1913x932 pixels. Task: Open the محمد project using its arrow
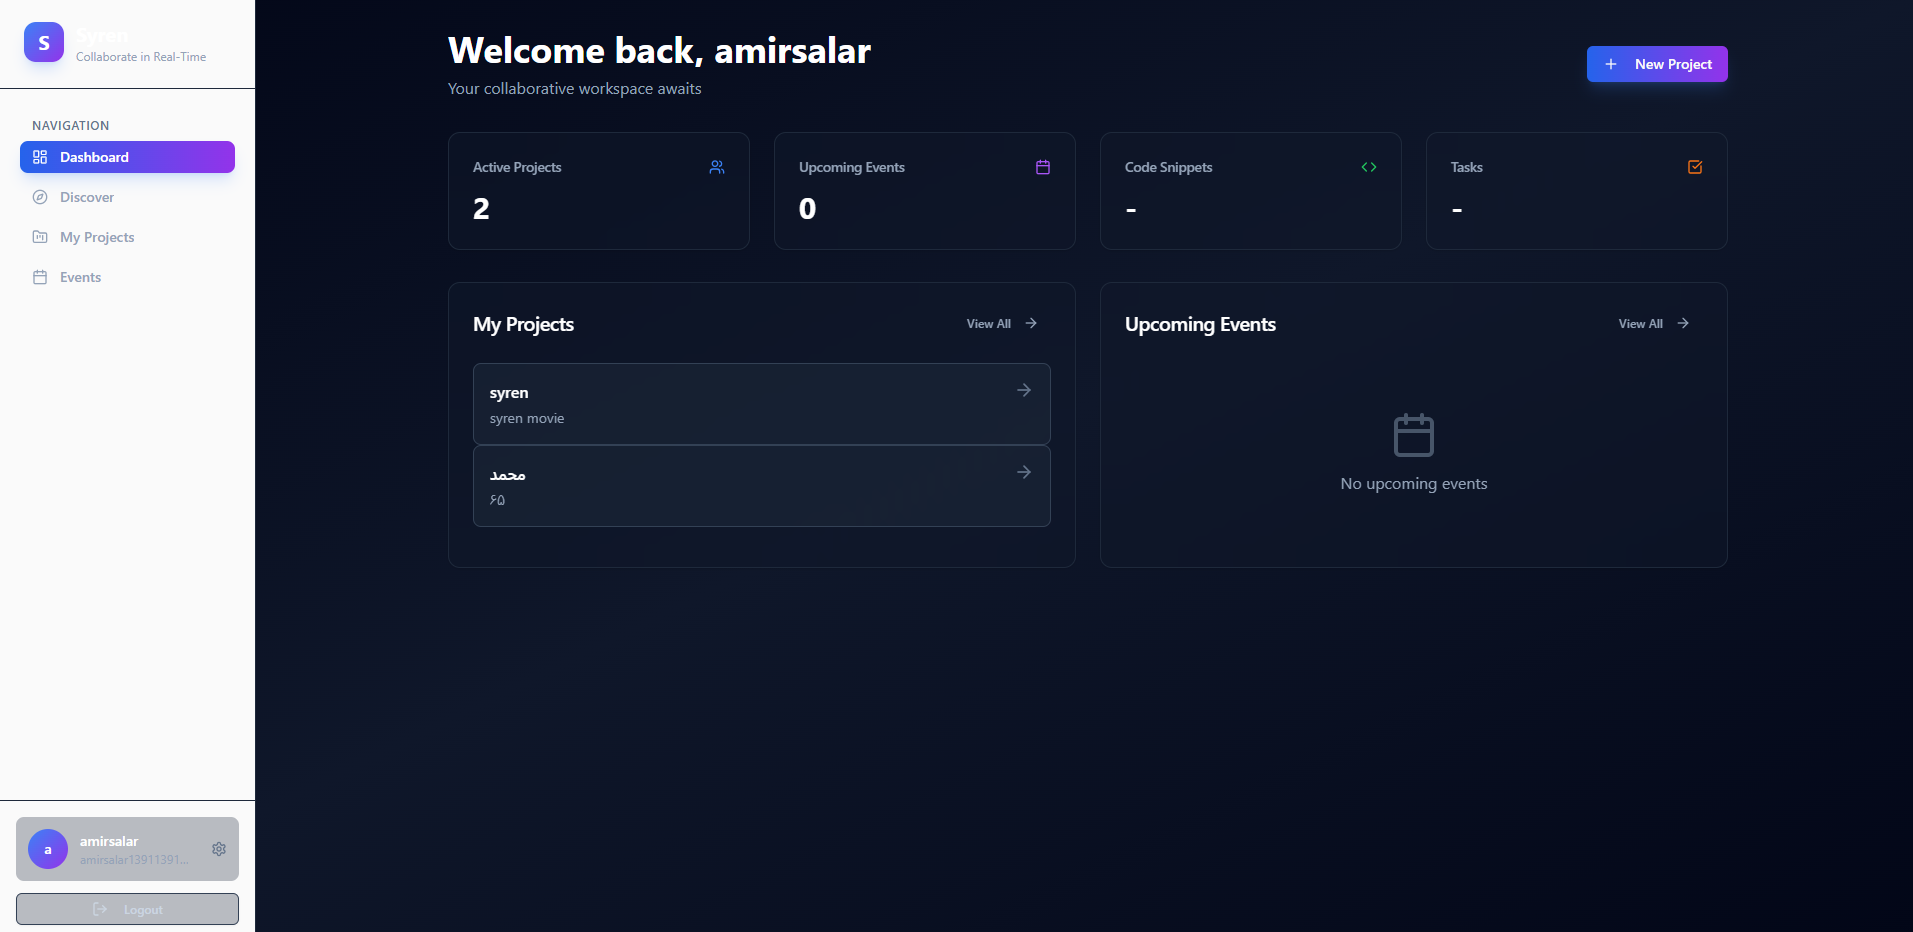pos(1023,472)
